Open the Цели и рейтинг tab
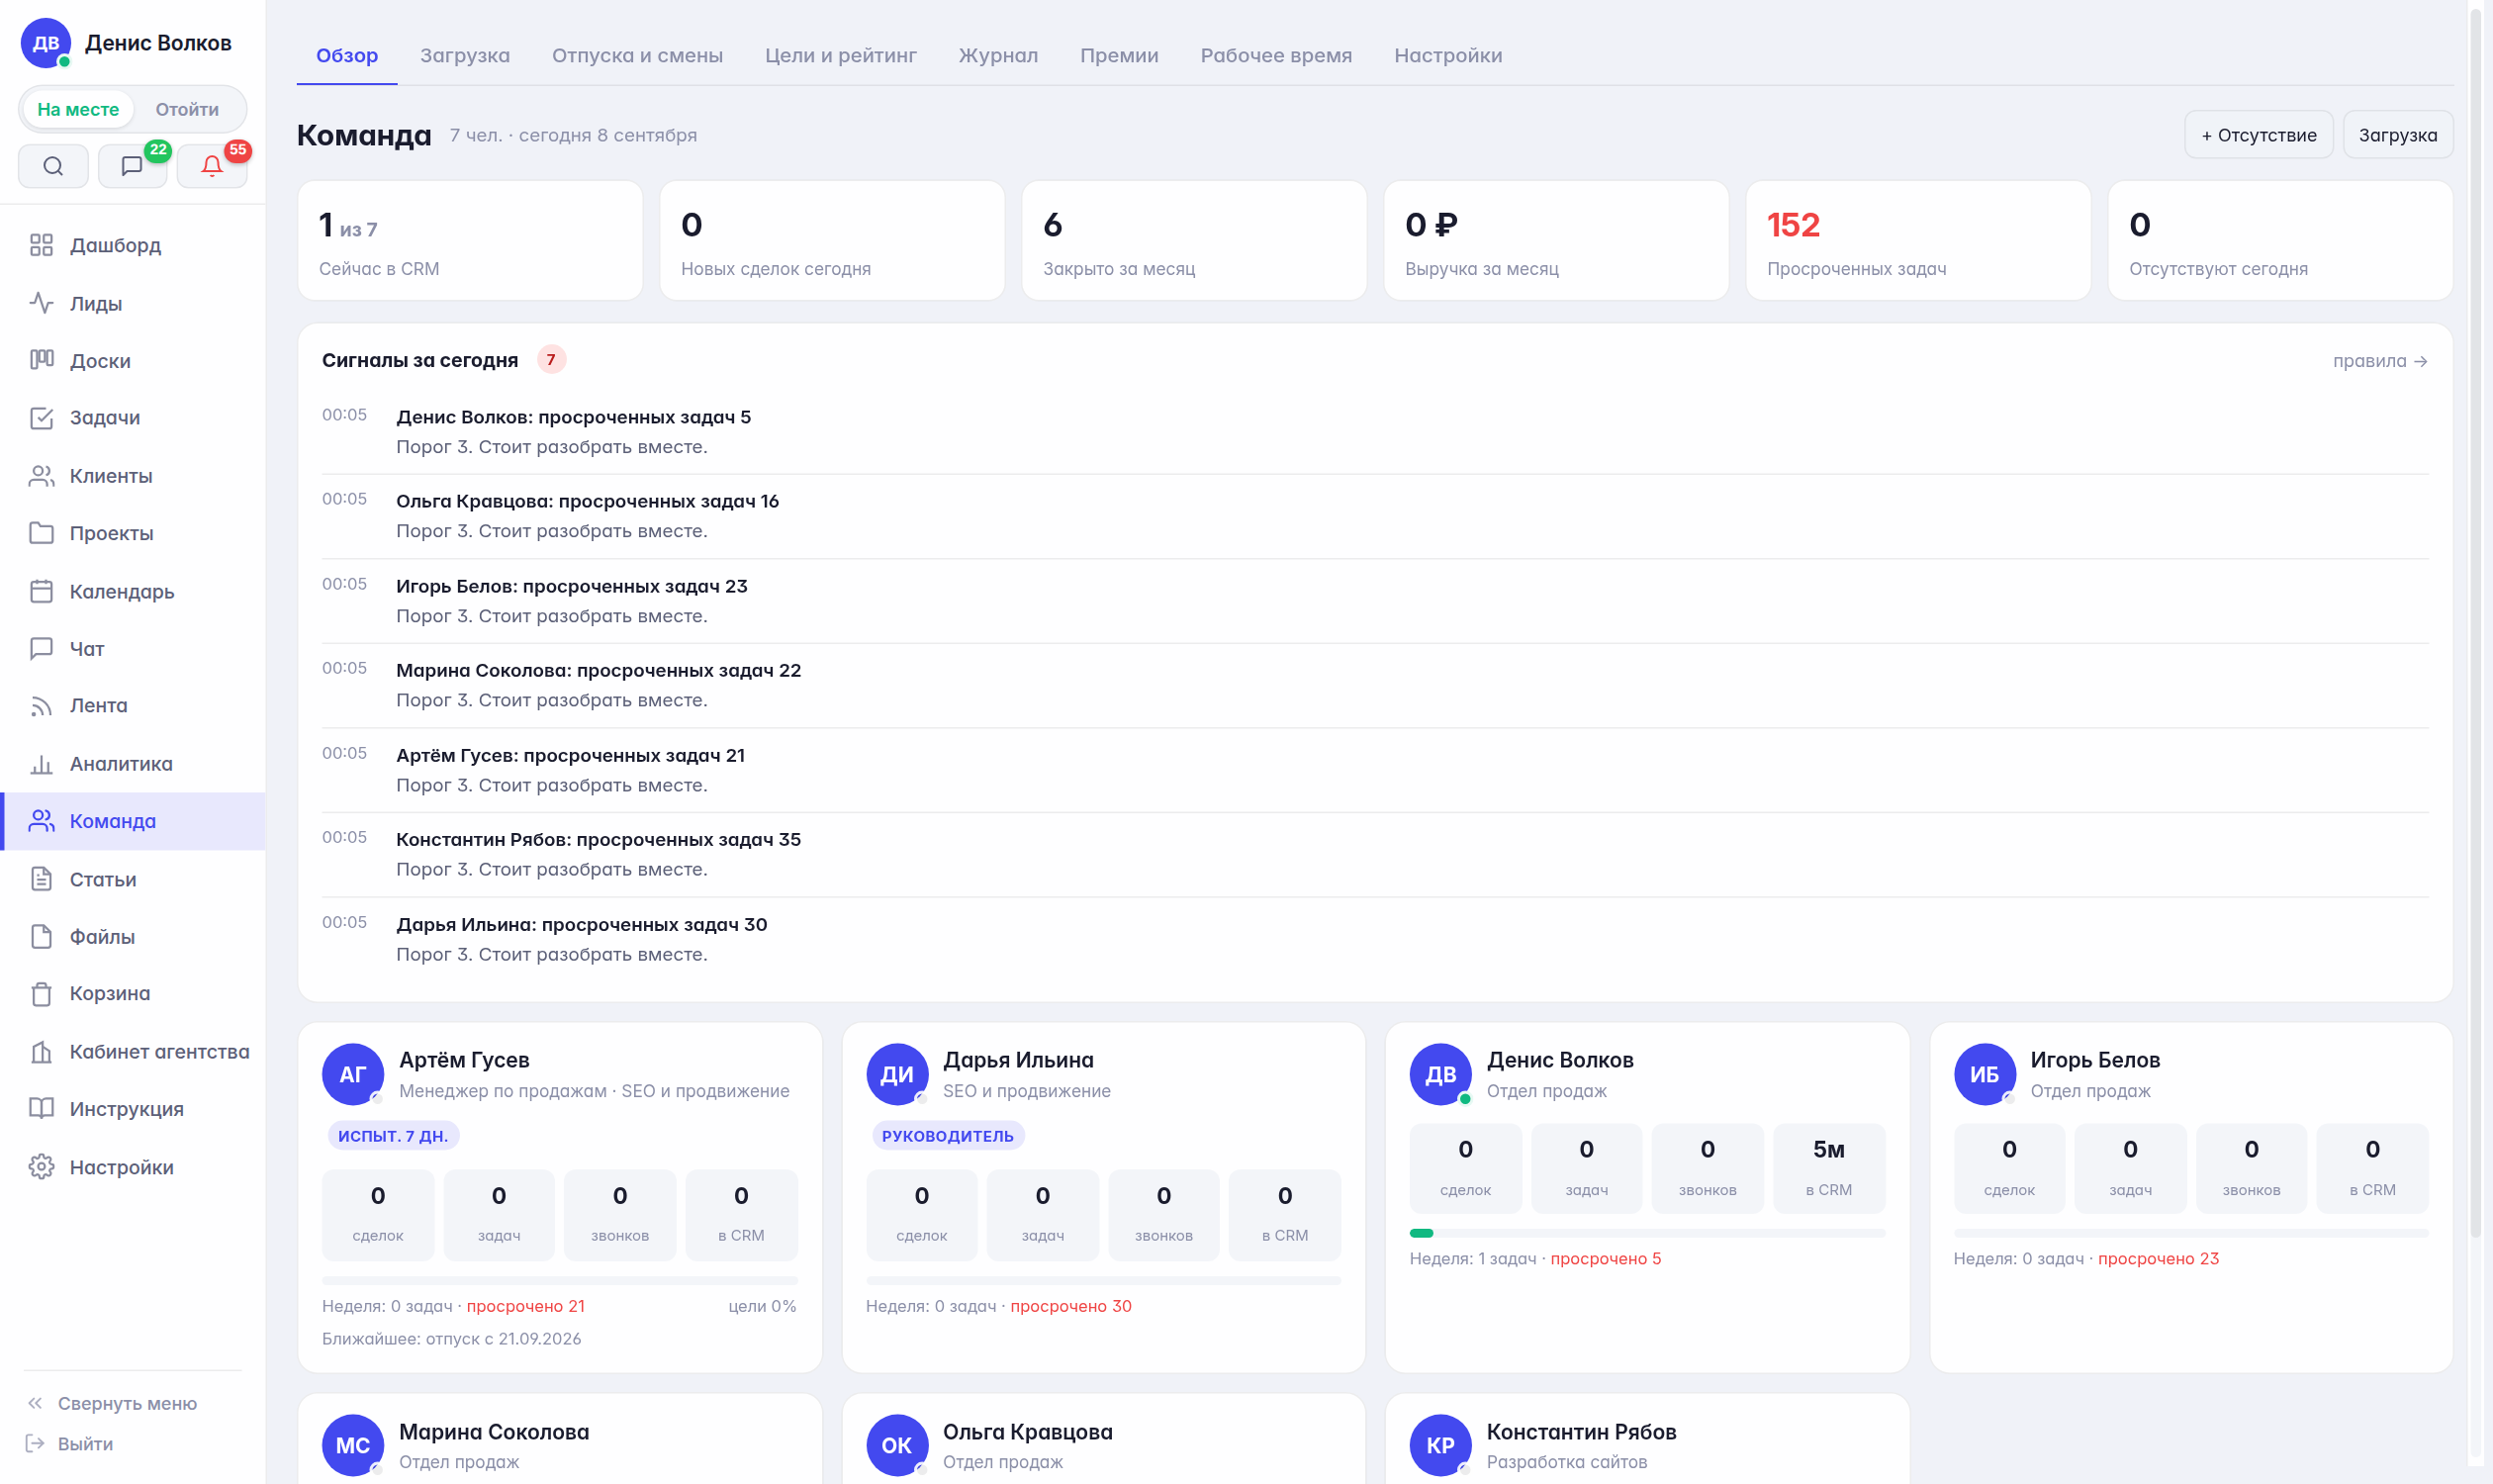This screenshot has height=1484, width=2493. pos(841,55)
